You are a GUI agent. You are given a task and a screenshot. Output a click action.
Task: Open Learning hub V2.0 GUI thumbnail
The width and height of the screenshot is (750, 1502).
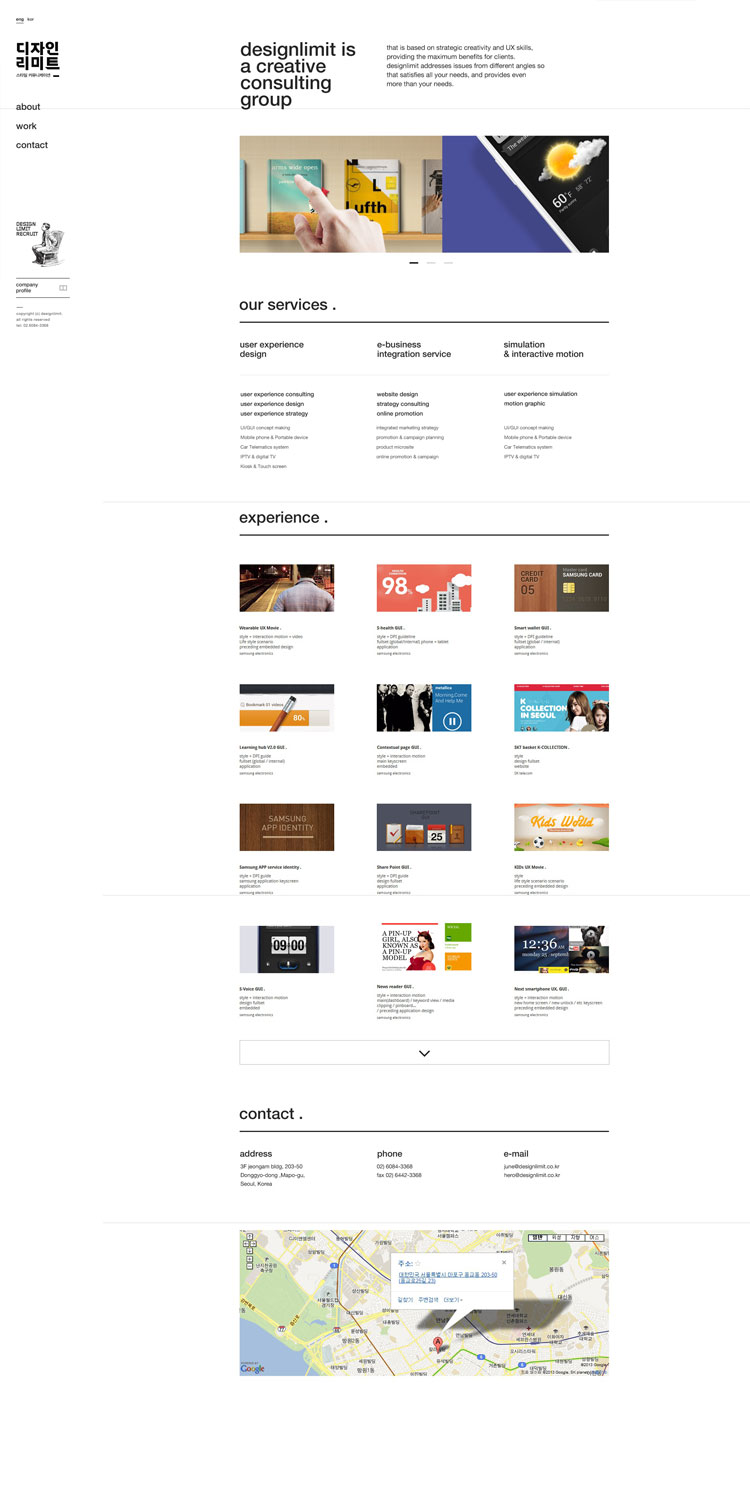[287, 708]
